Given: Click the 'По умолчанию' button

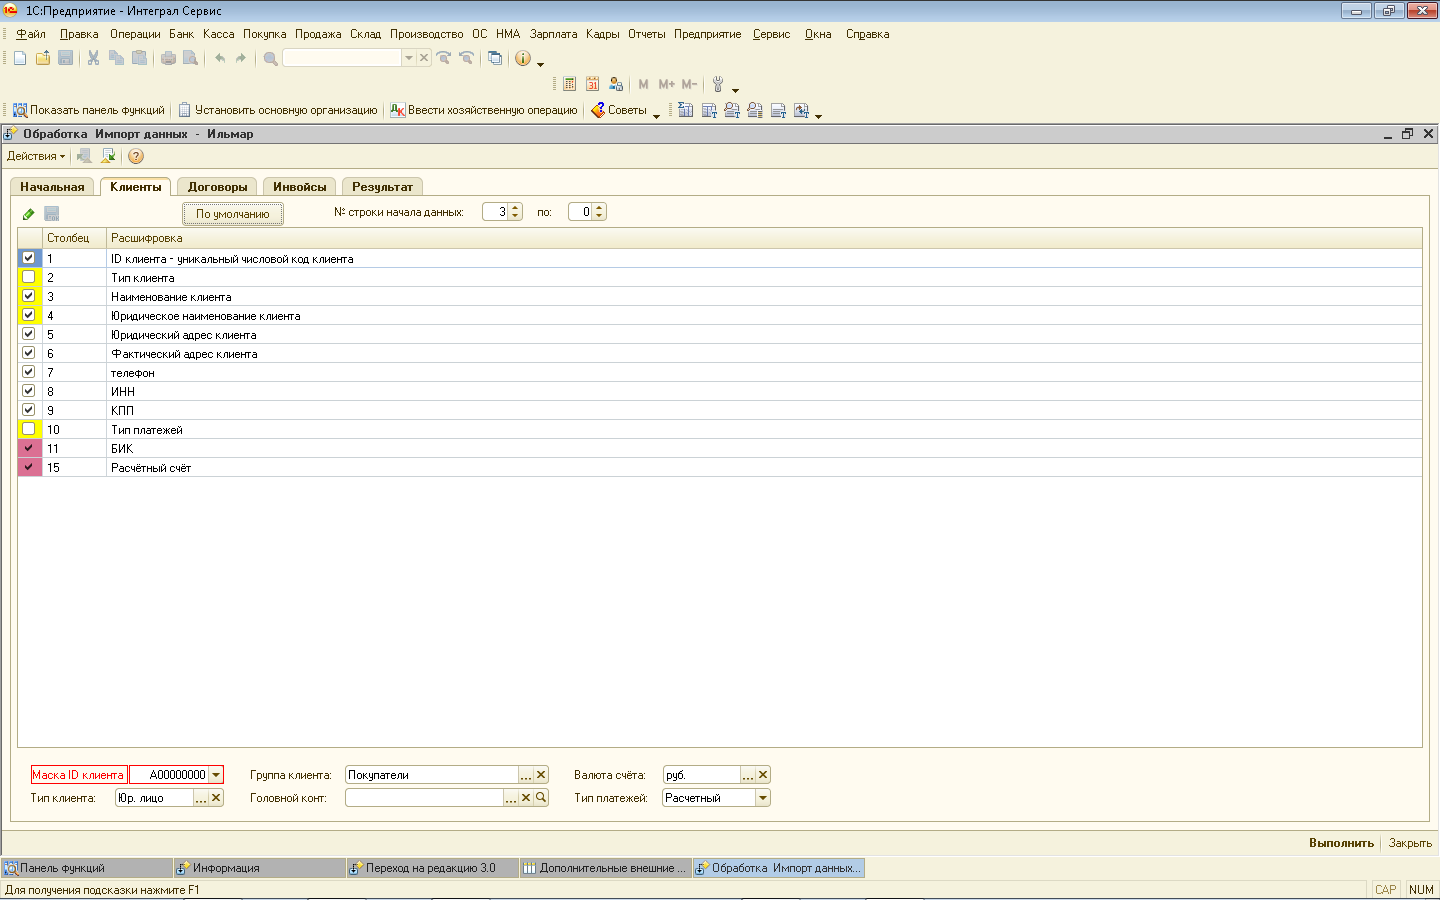Looking at the screenshot, I should coord(233,214).
